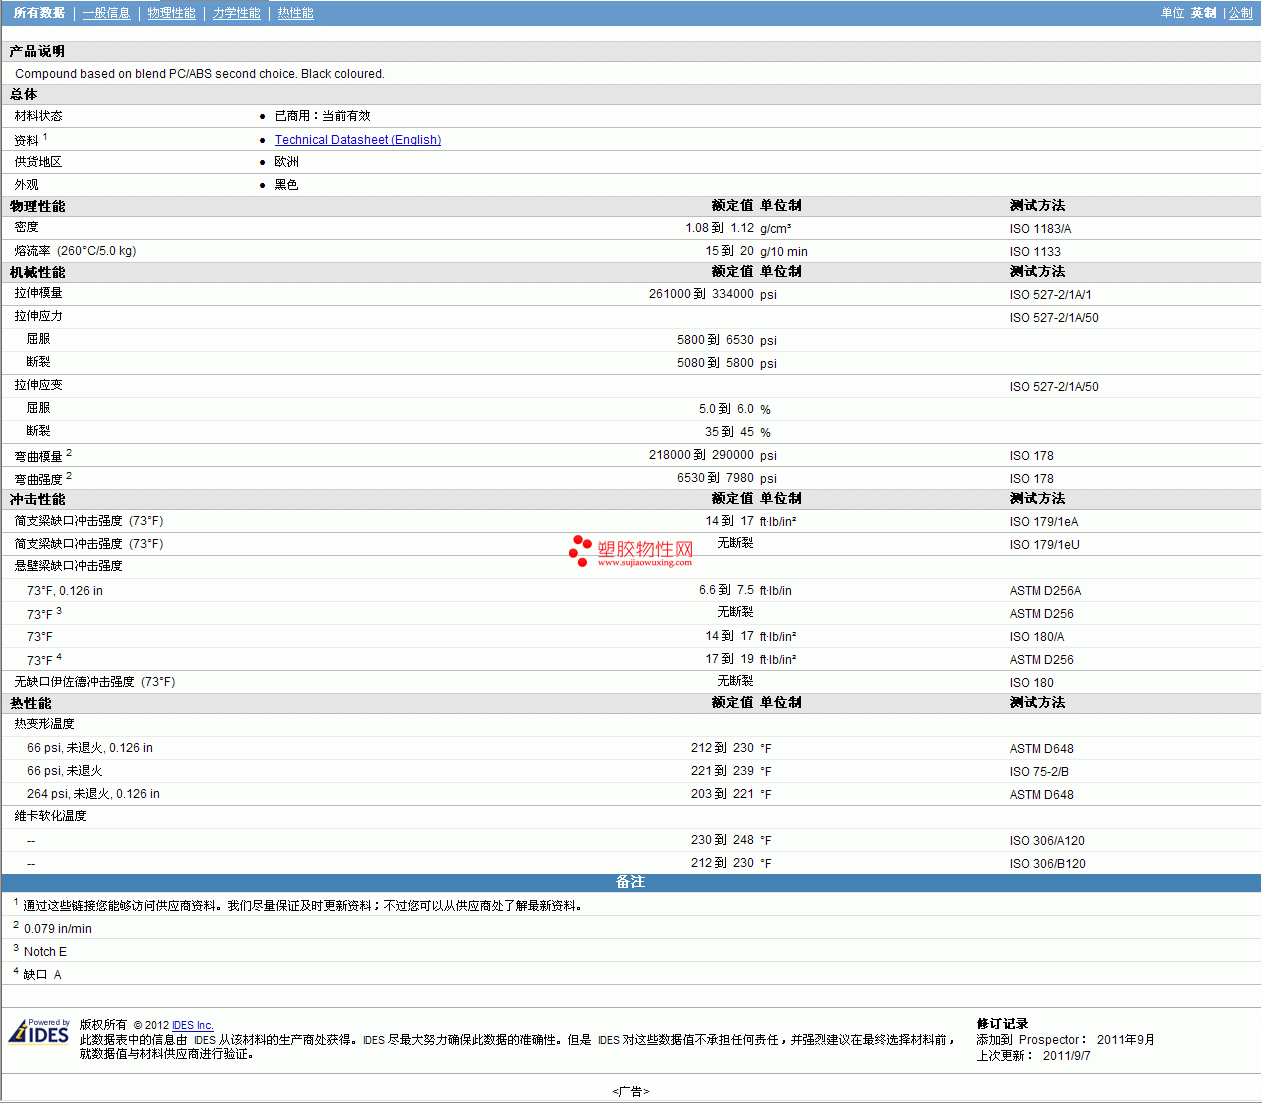Click the 冲击性能 section header
The width and height of the screenshot is (1262, 1104).
tap(37, 499)
